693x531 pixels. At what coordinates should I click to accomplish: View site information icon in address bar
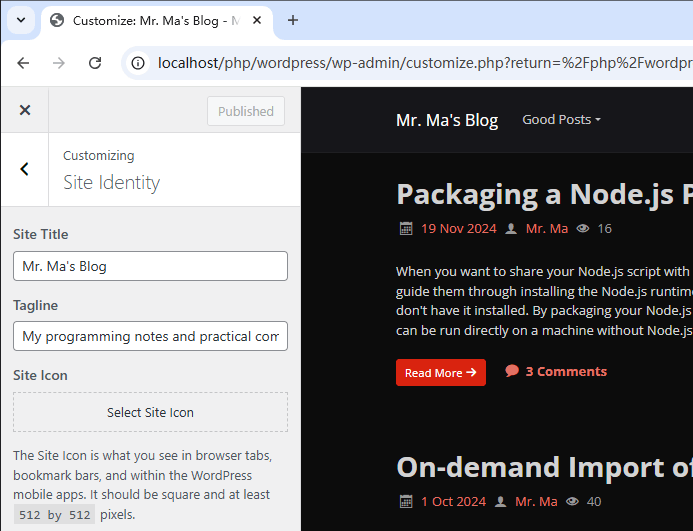(138, 63)
